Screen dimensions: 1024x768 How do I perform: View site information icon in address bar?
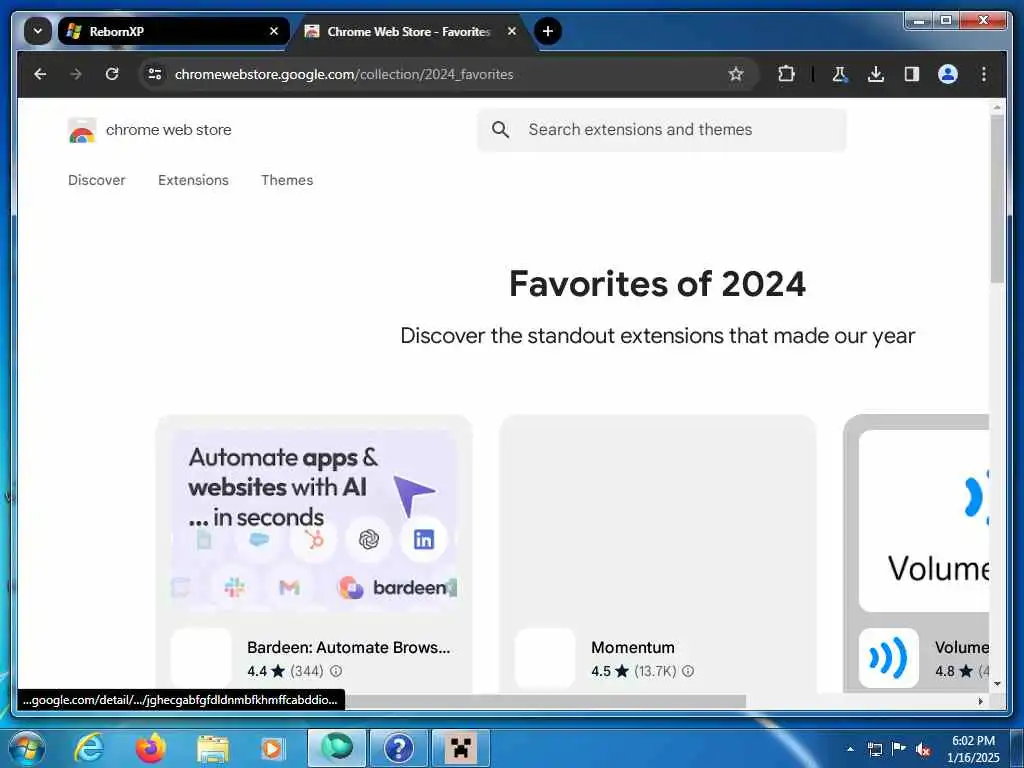pyautogui.click(x=155, y=74)
